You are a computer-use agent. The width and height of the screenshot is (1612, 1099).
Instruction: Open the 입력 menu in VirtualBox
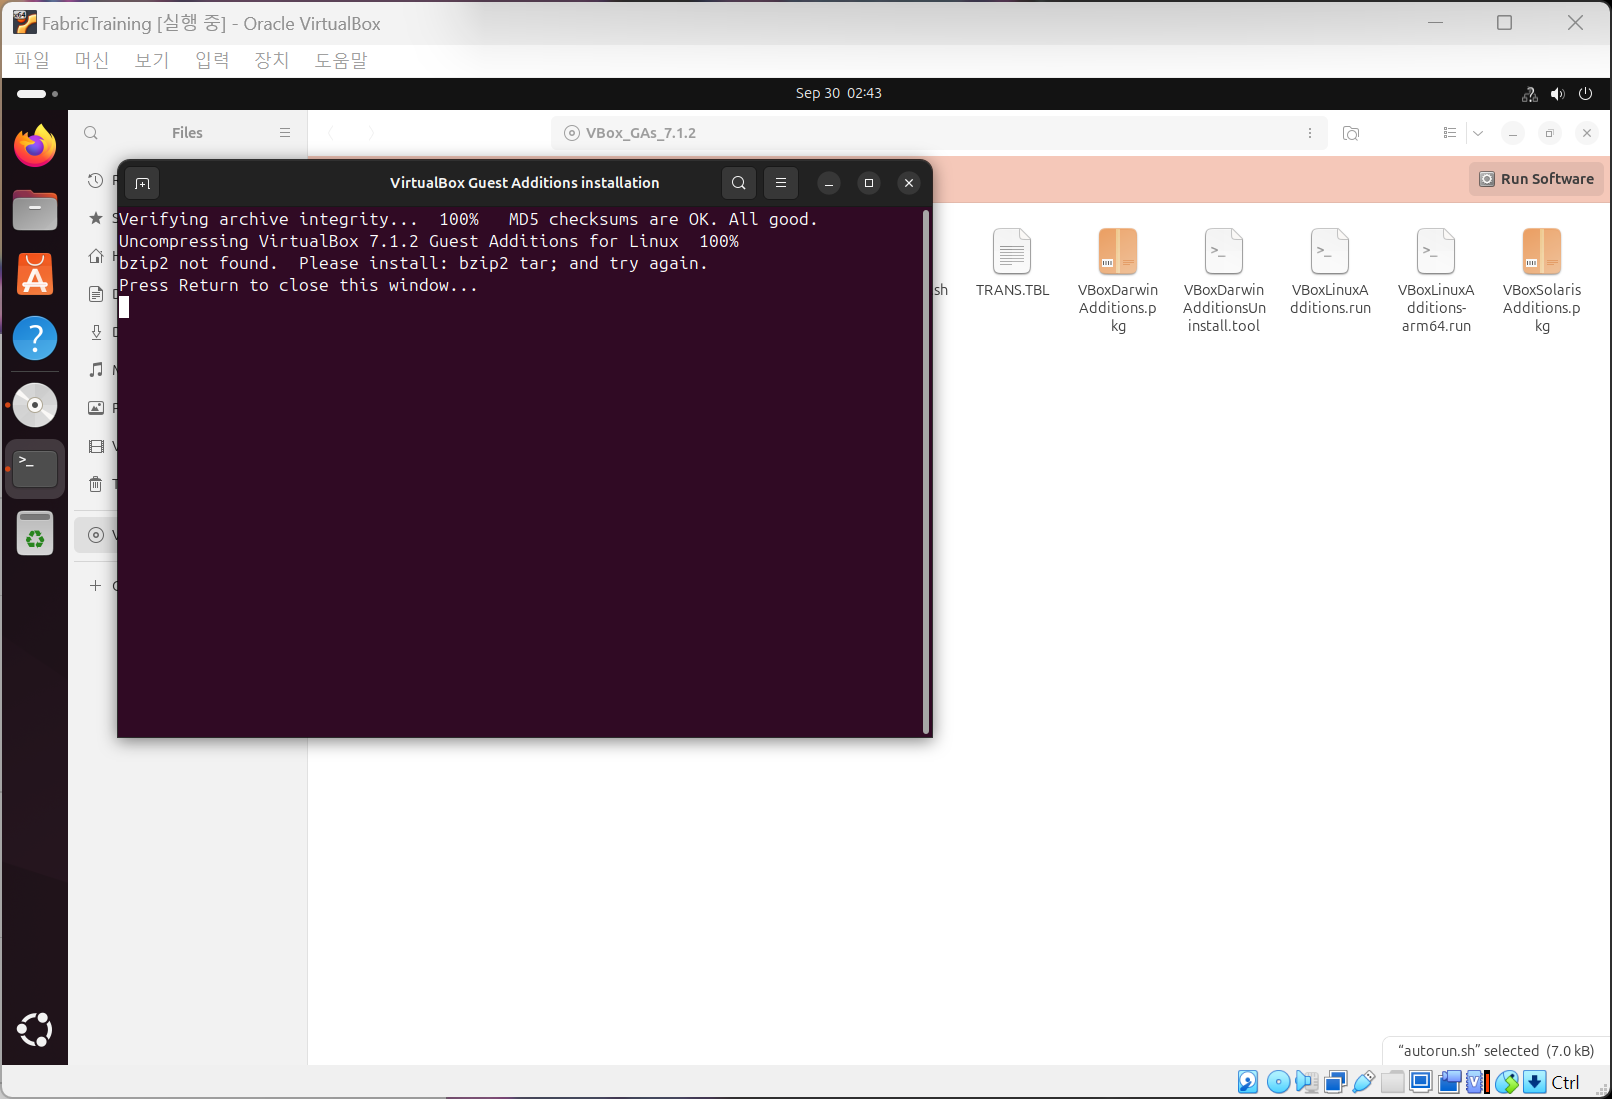tap(212, 60)
